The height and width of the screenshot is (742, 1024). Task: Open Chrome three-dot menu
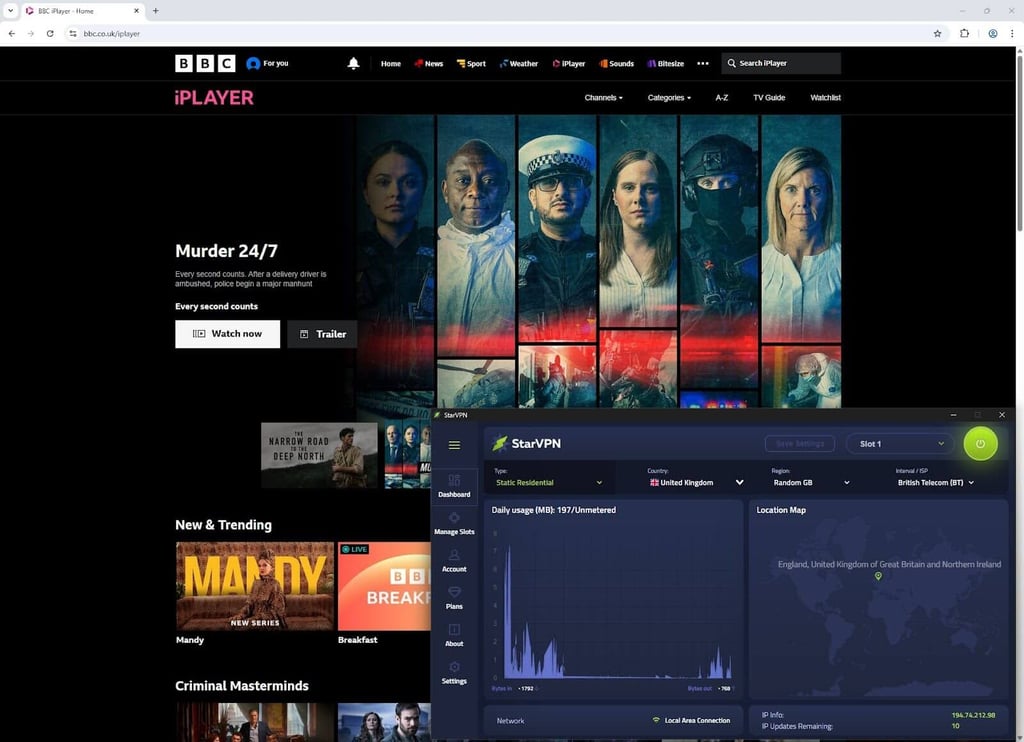pyautogui.click(x=1012, y=33)
